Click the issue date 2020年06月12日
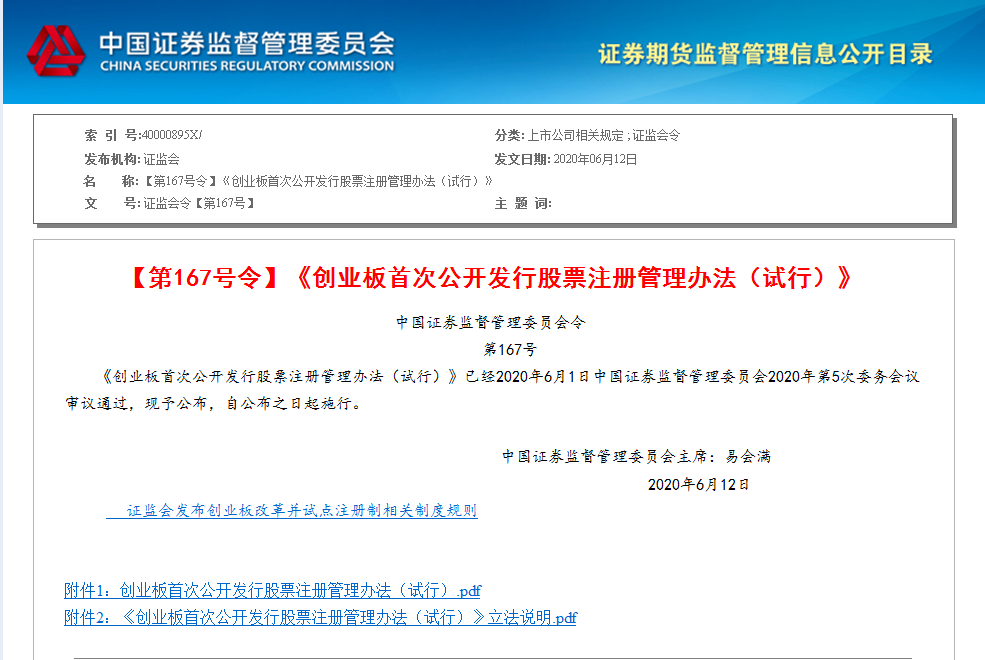The height and width of the screenshot is (660, 985). [x=596, y=159]
